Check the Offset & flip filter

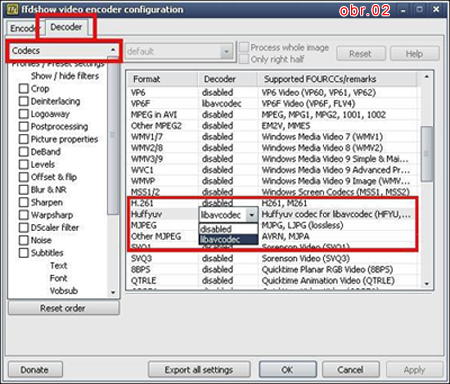pyautogui.click(x=24, y=177)
